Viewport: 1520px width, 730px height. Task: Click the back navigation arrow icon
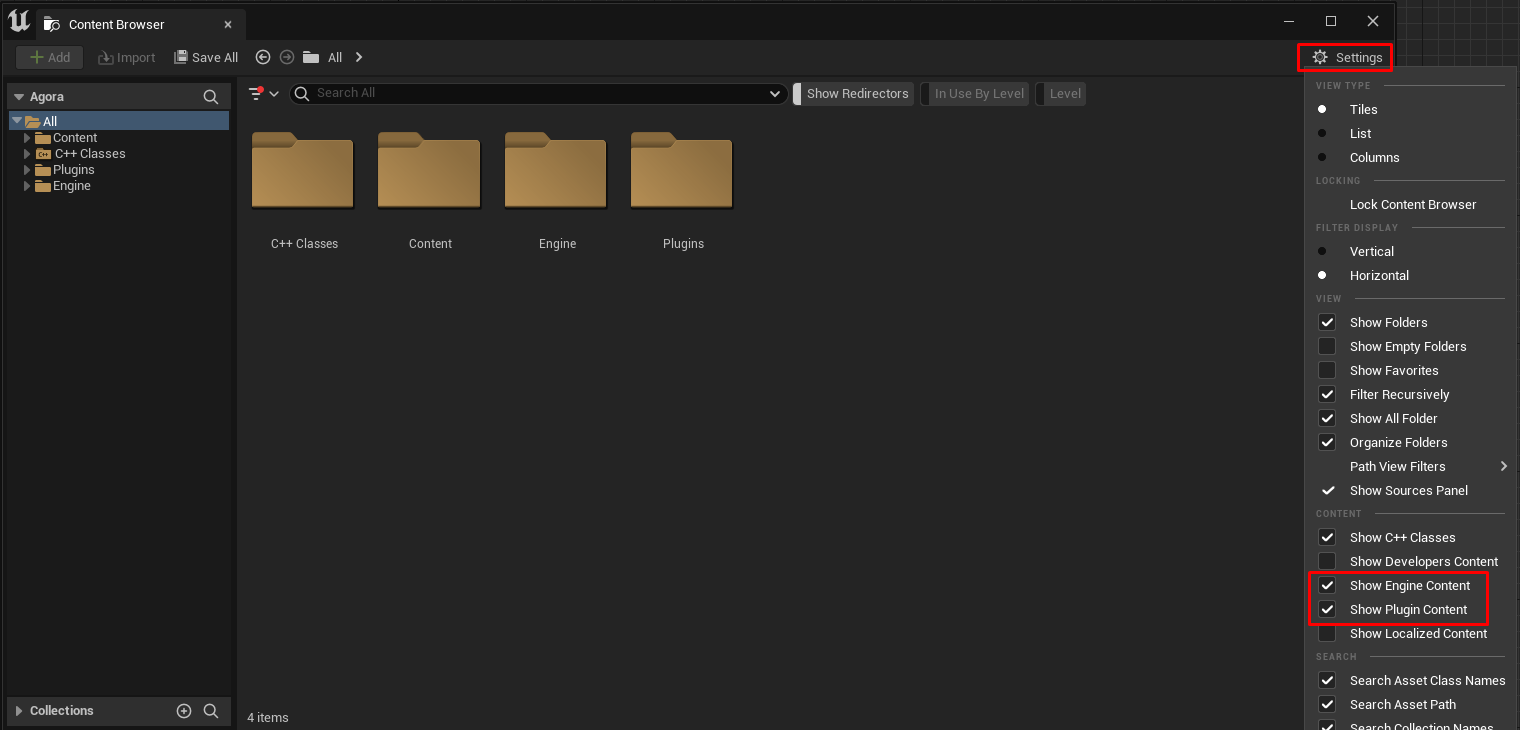pos(263,58)
